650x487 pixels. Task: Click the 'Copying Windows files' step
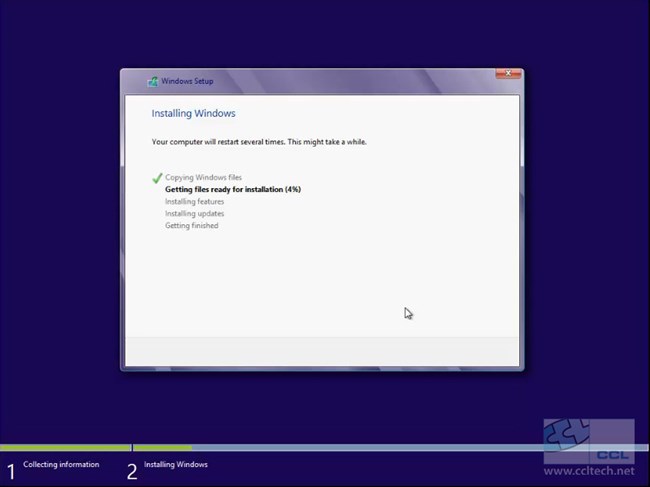(x=203, y=177)
